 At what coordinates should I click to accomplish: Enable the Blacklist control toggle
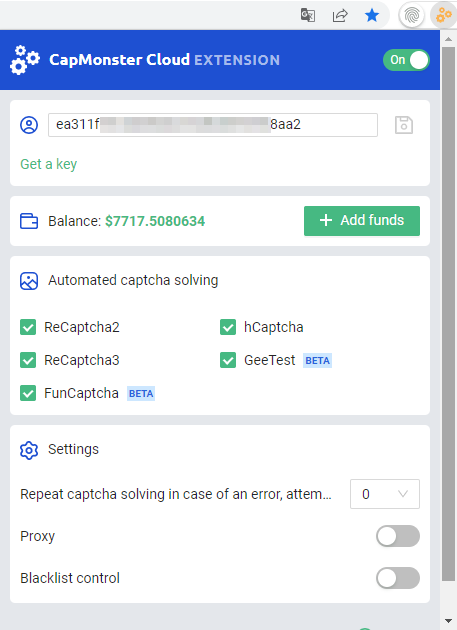point(398,578)
